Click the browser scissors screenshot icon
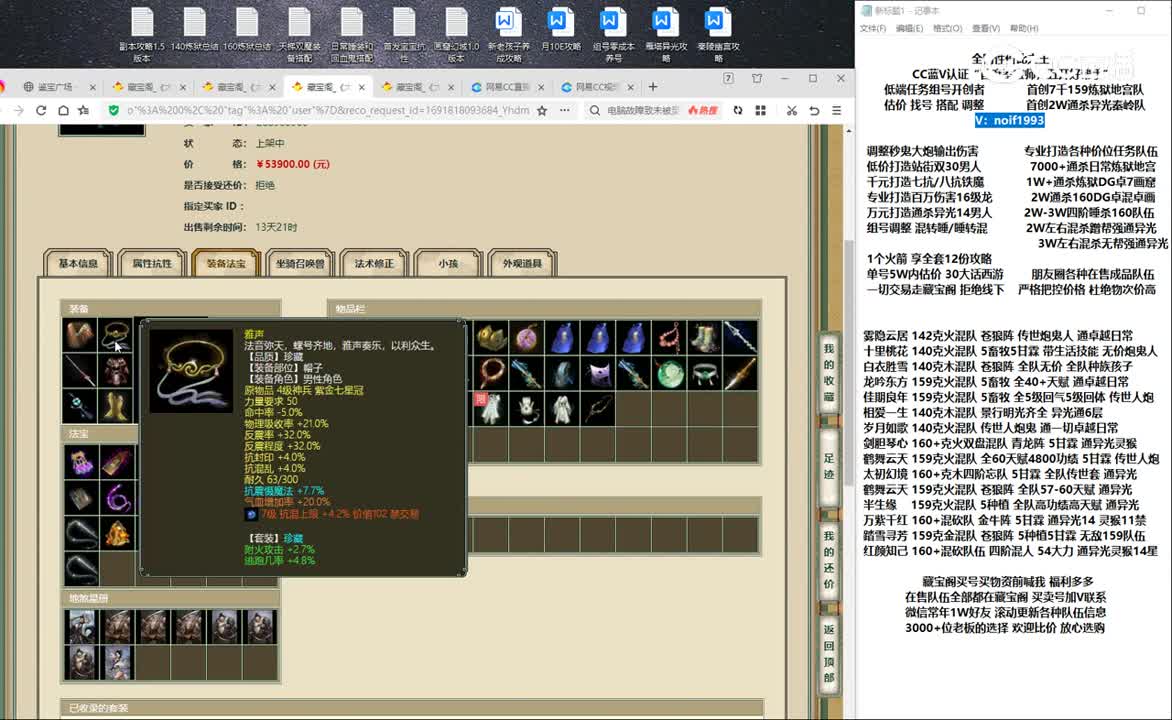The width and height of the screenshot is (1172, 720). tap(791, 110)
